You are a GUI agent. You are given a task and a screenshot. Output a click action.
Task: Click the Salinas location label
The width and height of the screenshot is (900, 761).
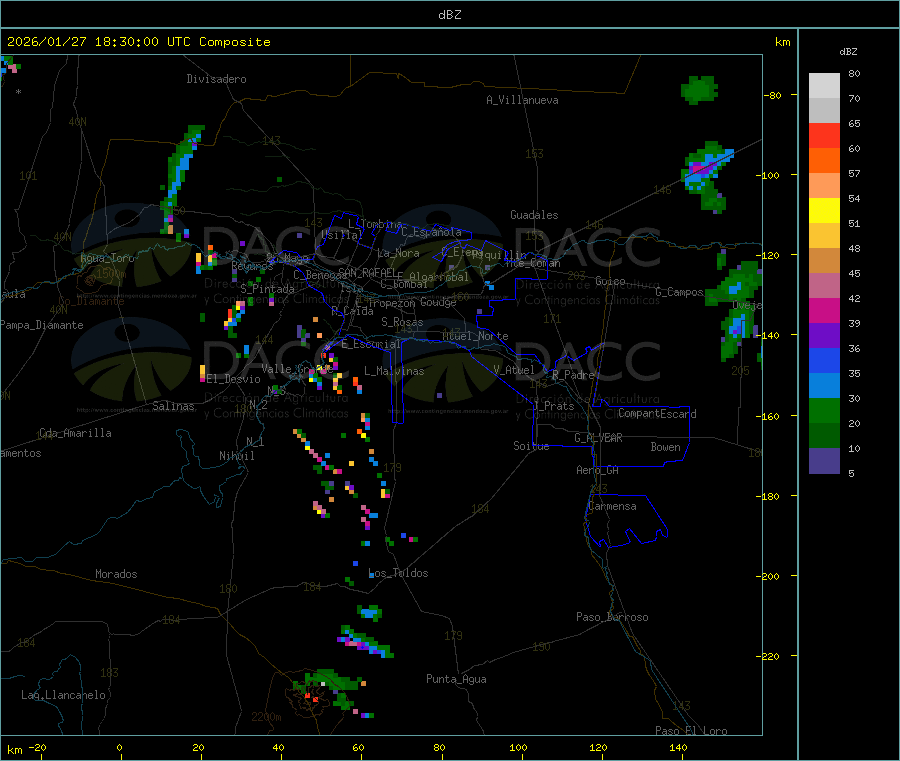point(173,406)
